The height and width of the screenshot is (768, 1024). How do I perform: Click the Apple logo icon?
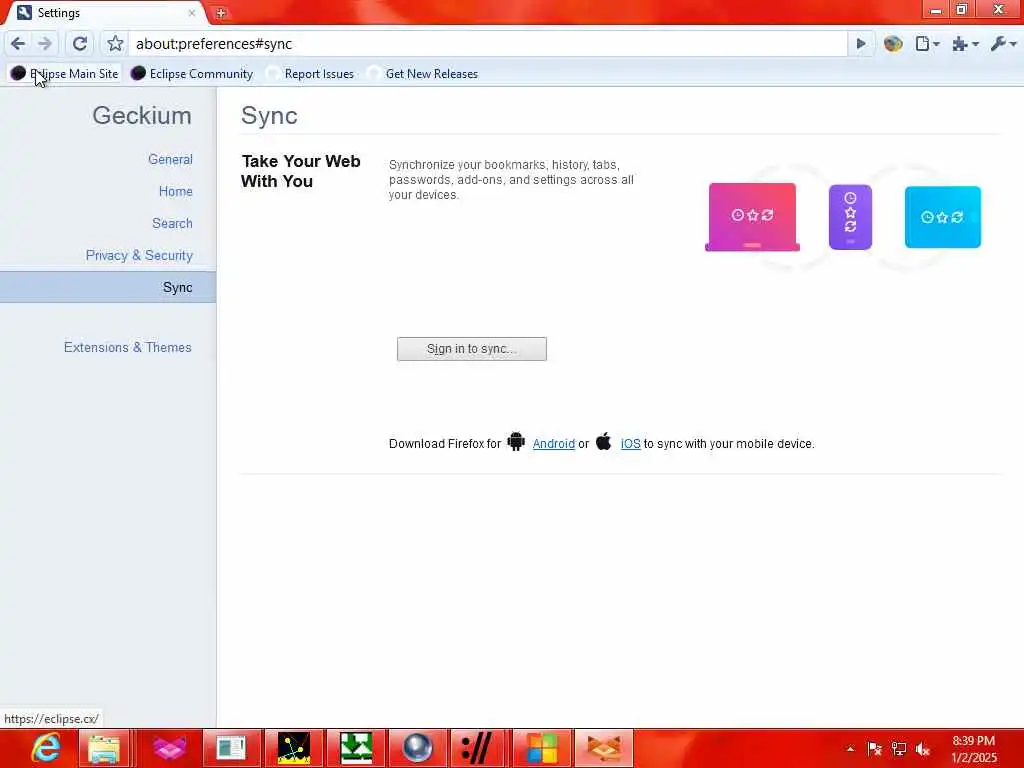(x=603, y=441)
